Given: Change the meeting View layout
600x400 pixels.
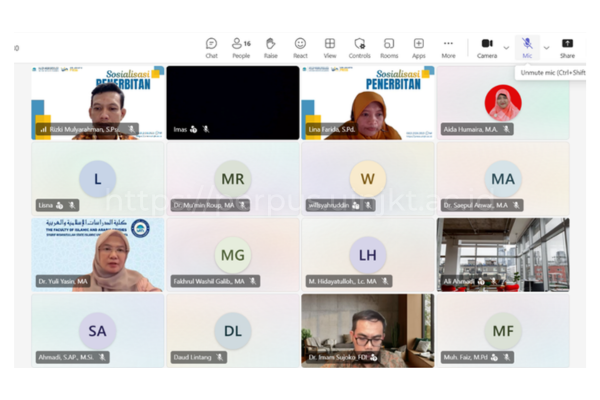Looking at the screenshot, I should point(330,48).
